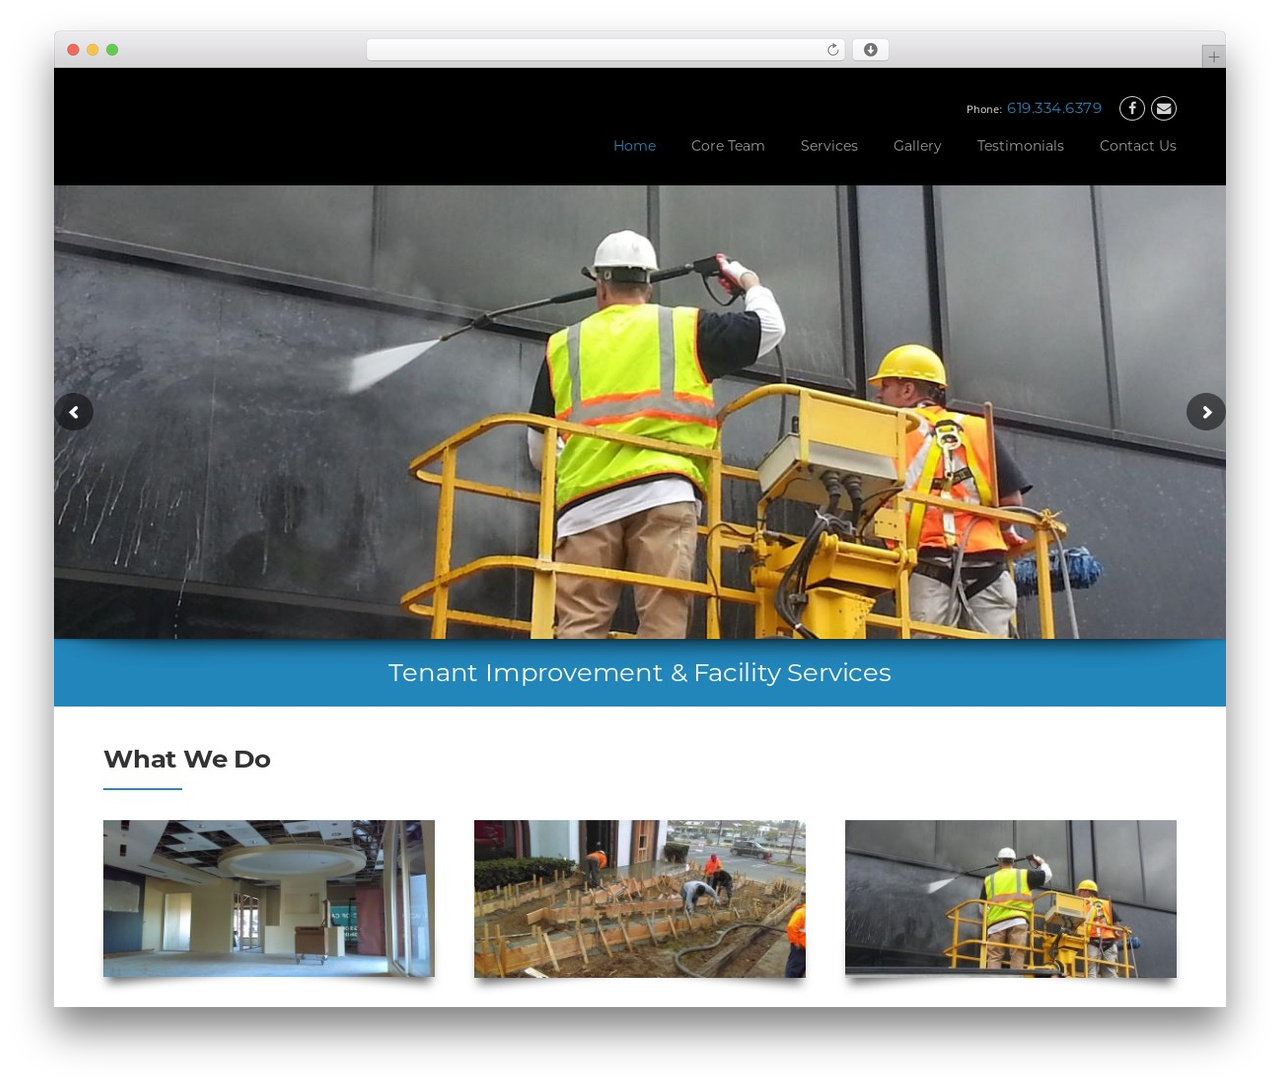This screenshot has height=1084, width=1280.
Task: Show the previous slide with left arrow
Action: click(74, 412)
